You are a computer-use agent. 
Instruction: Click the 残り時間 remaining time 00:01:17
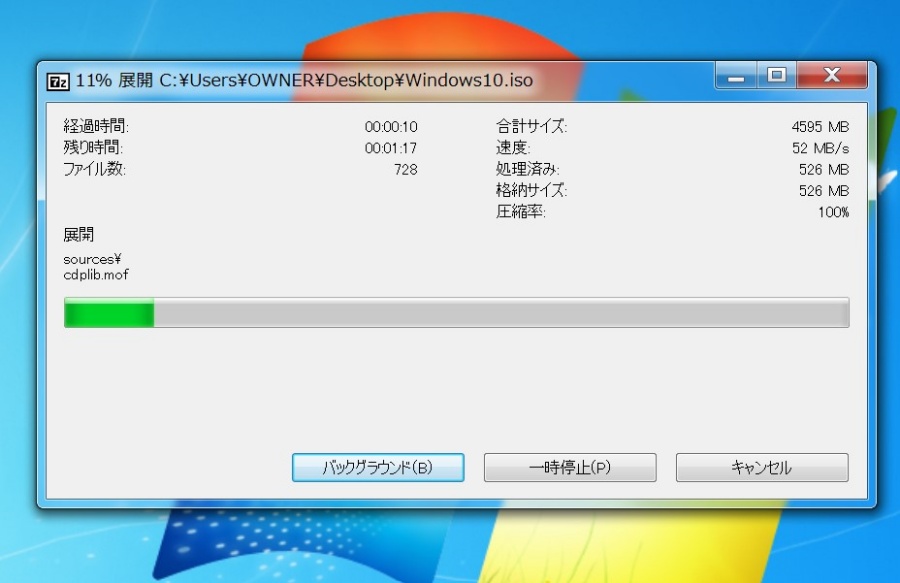click(391, 148)
